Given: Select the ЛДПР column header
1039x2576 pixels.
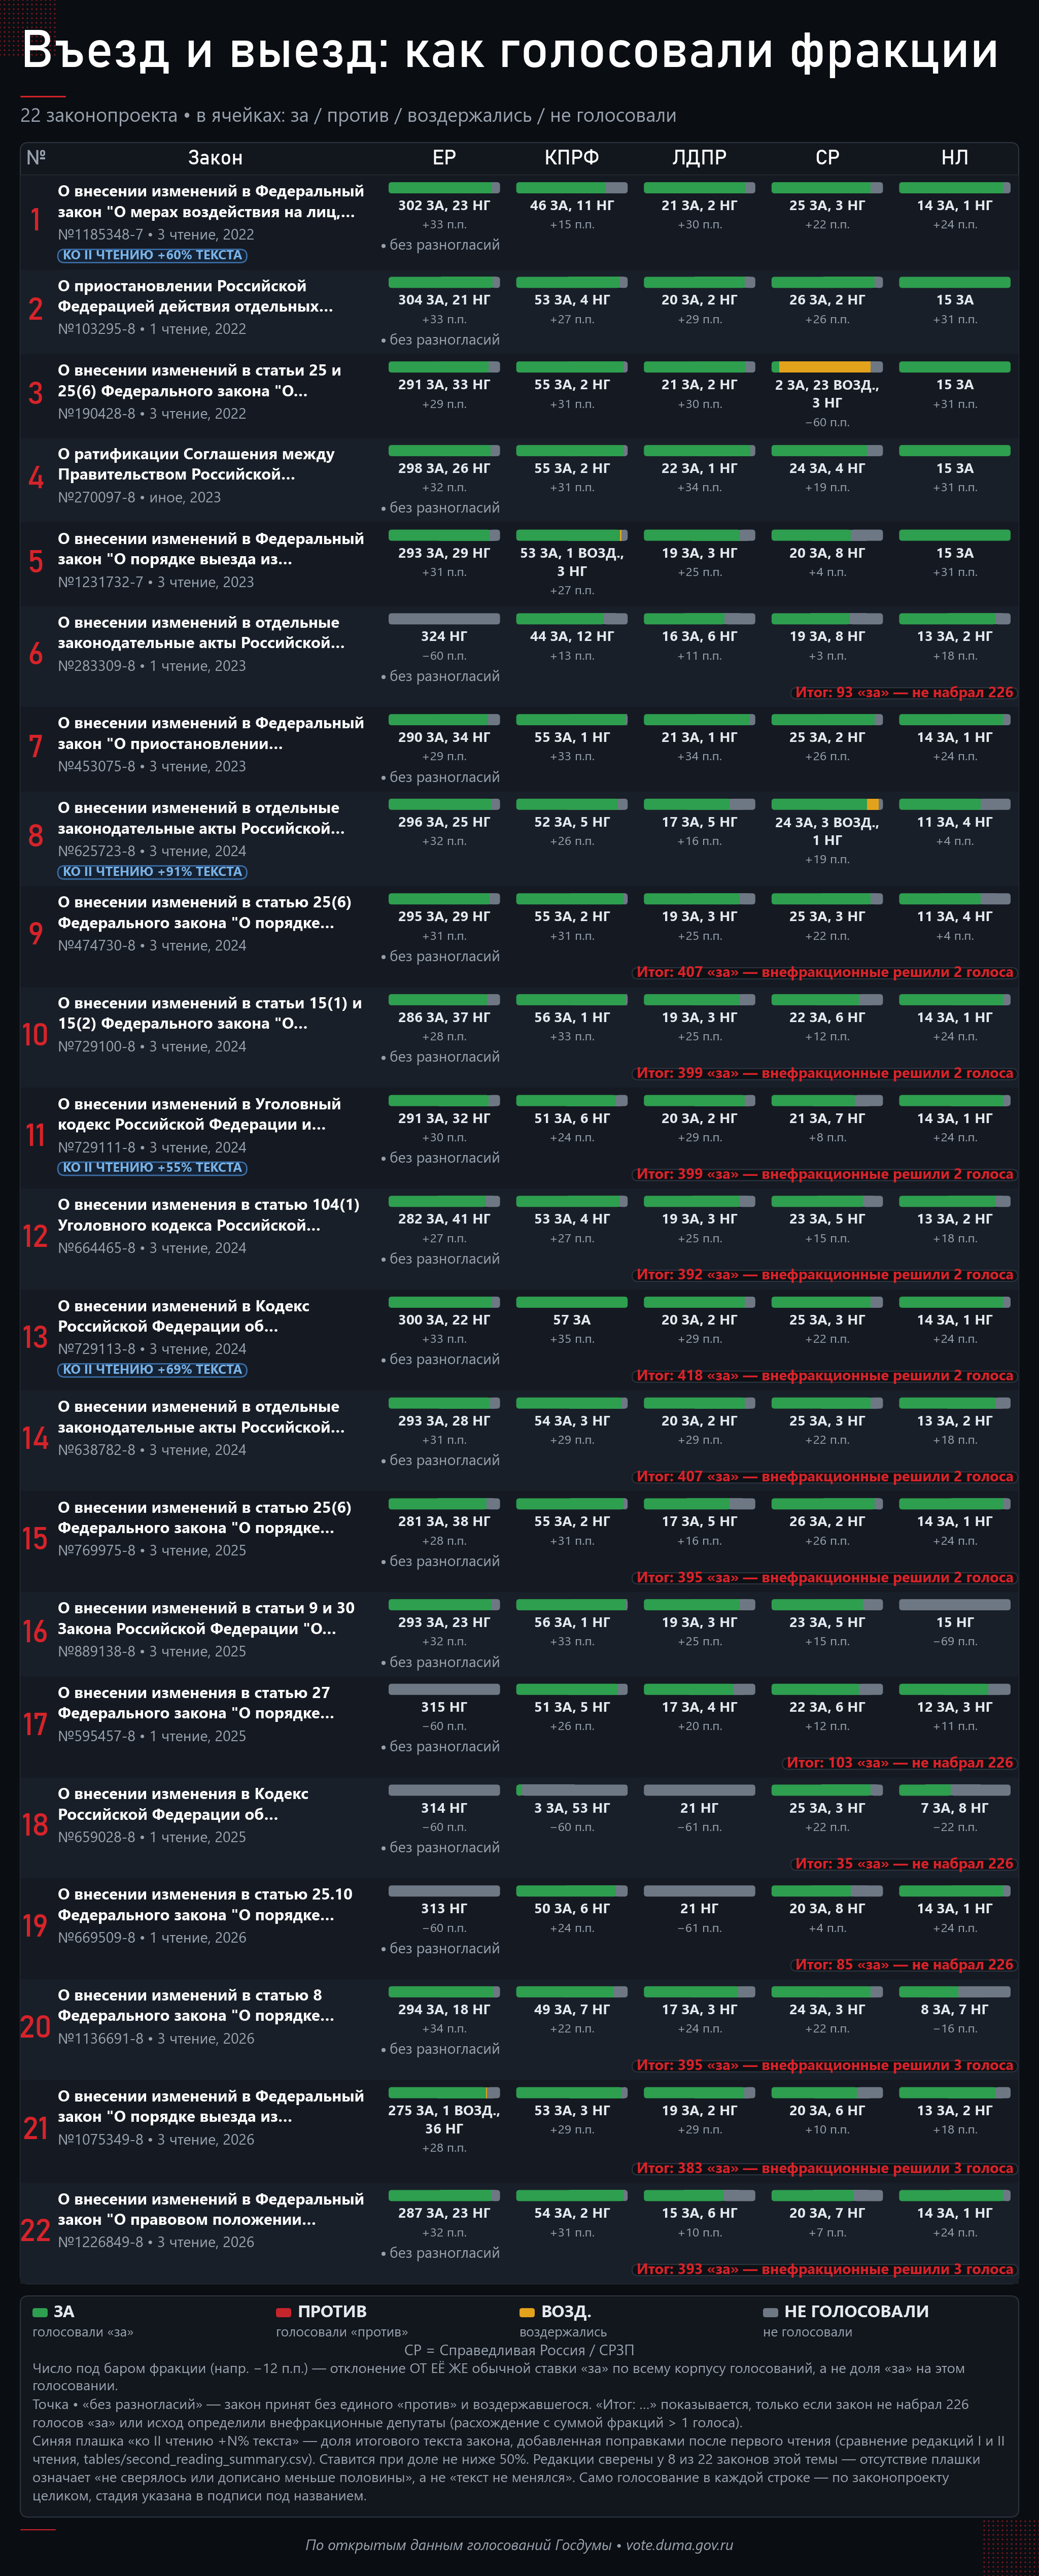Looking at the screenshot, I should click(700, 158).
